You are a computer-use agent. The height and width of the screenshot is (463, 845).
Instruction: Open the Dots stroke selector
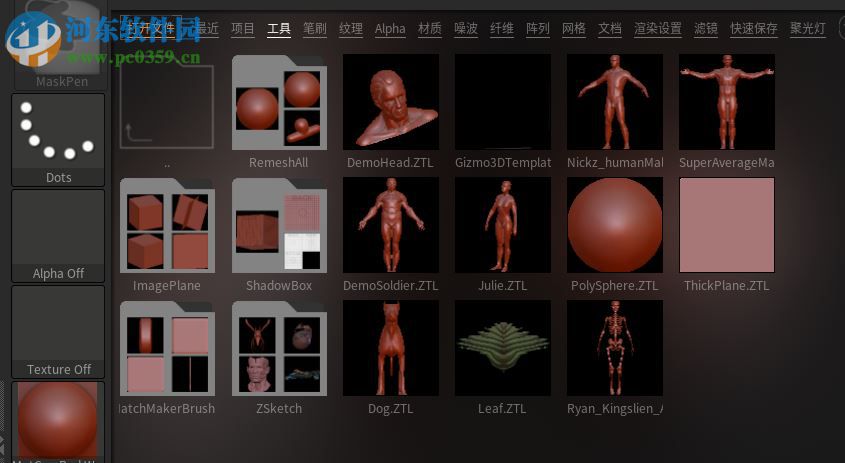tap(58, 140)
